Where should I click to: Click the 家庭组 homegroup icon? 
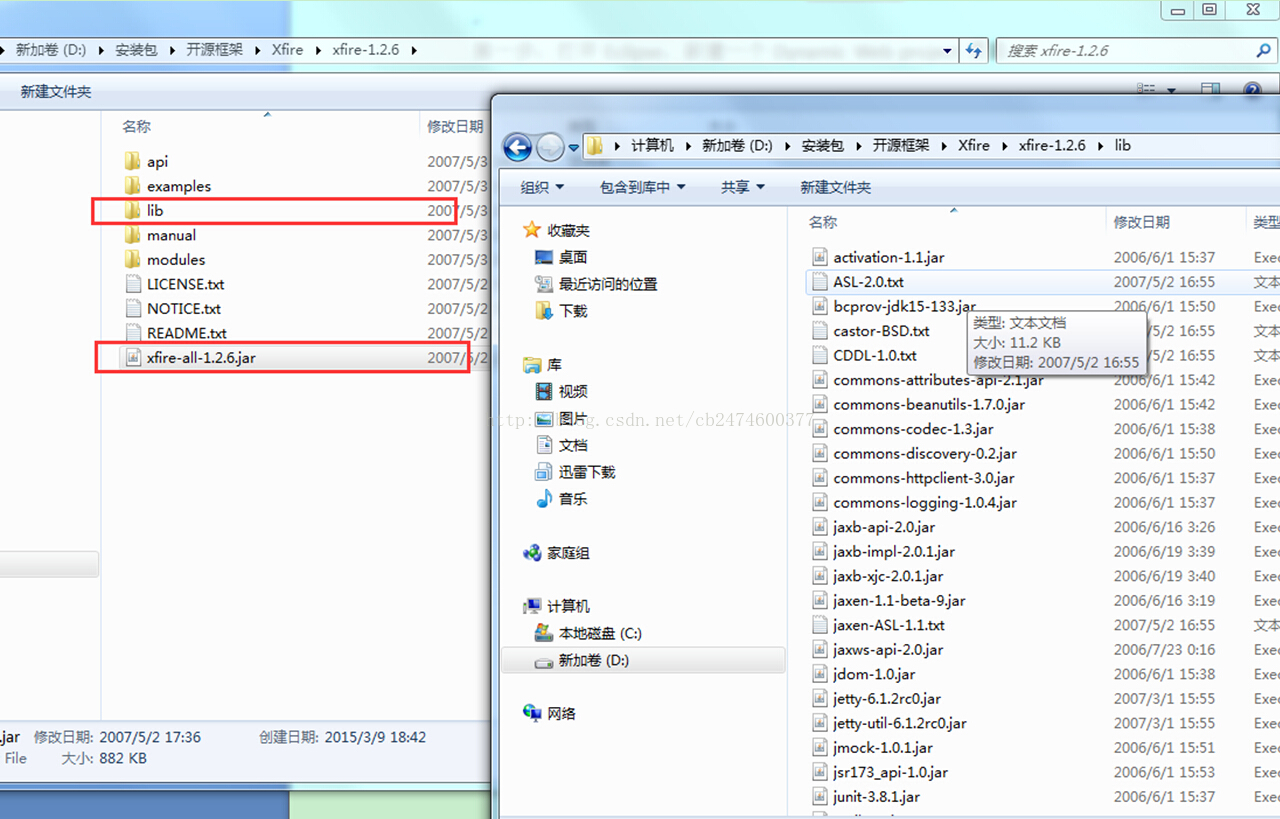coord(532,553)
